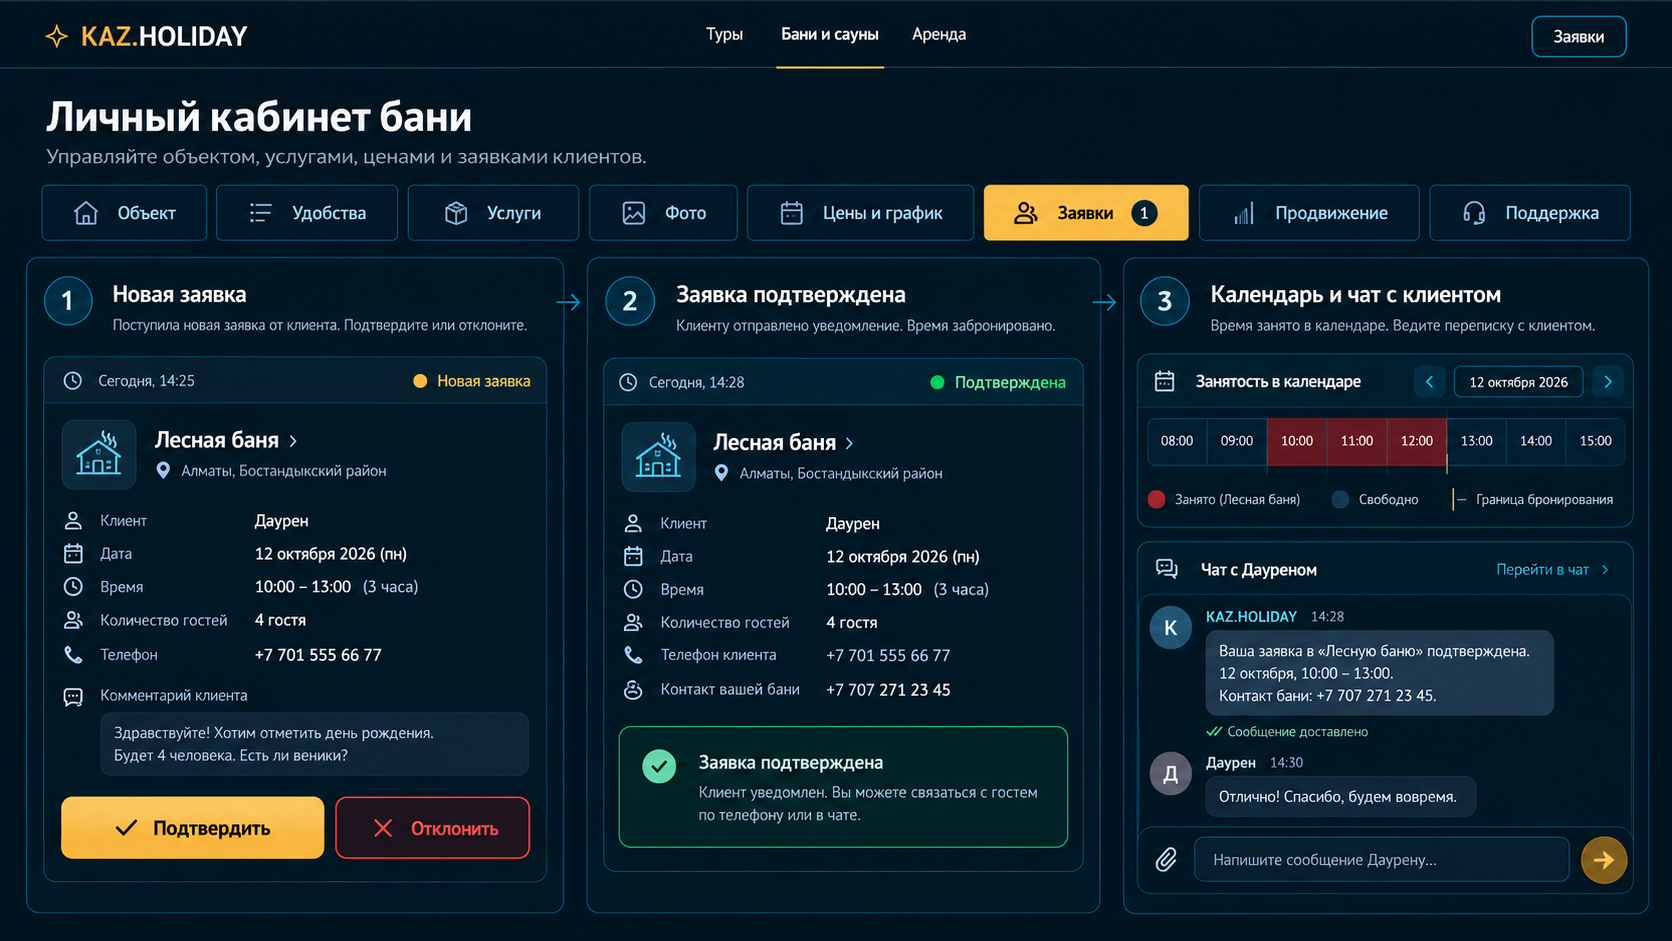Click the calendar icon beside Занятость в календаре
1672x941 pixels.
pyautogui.click(x=1164, y=381)
